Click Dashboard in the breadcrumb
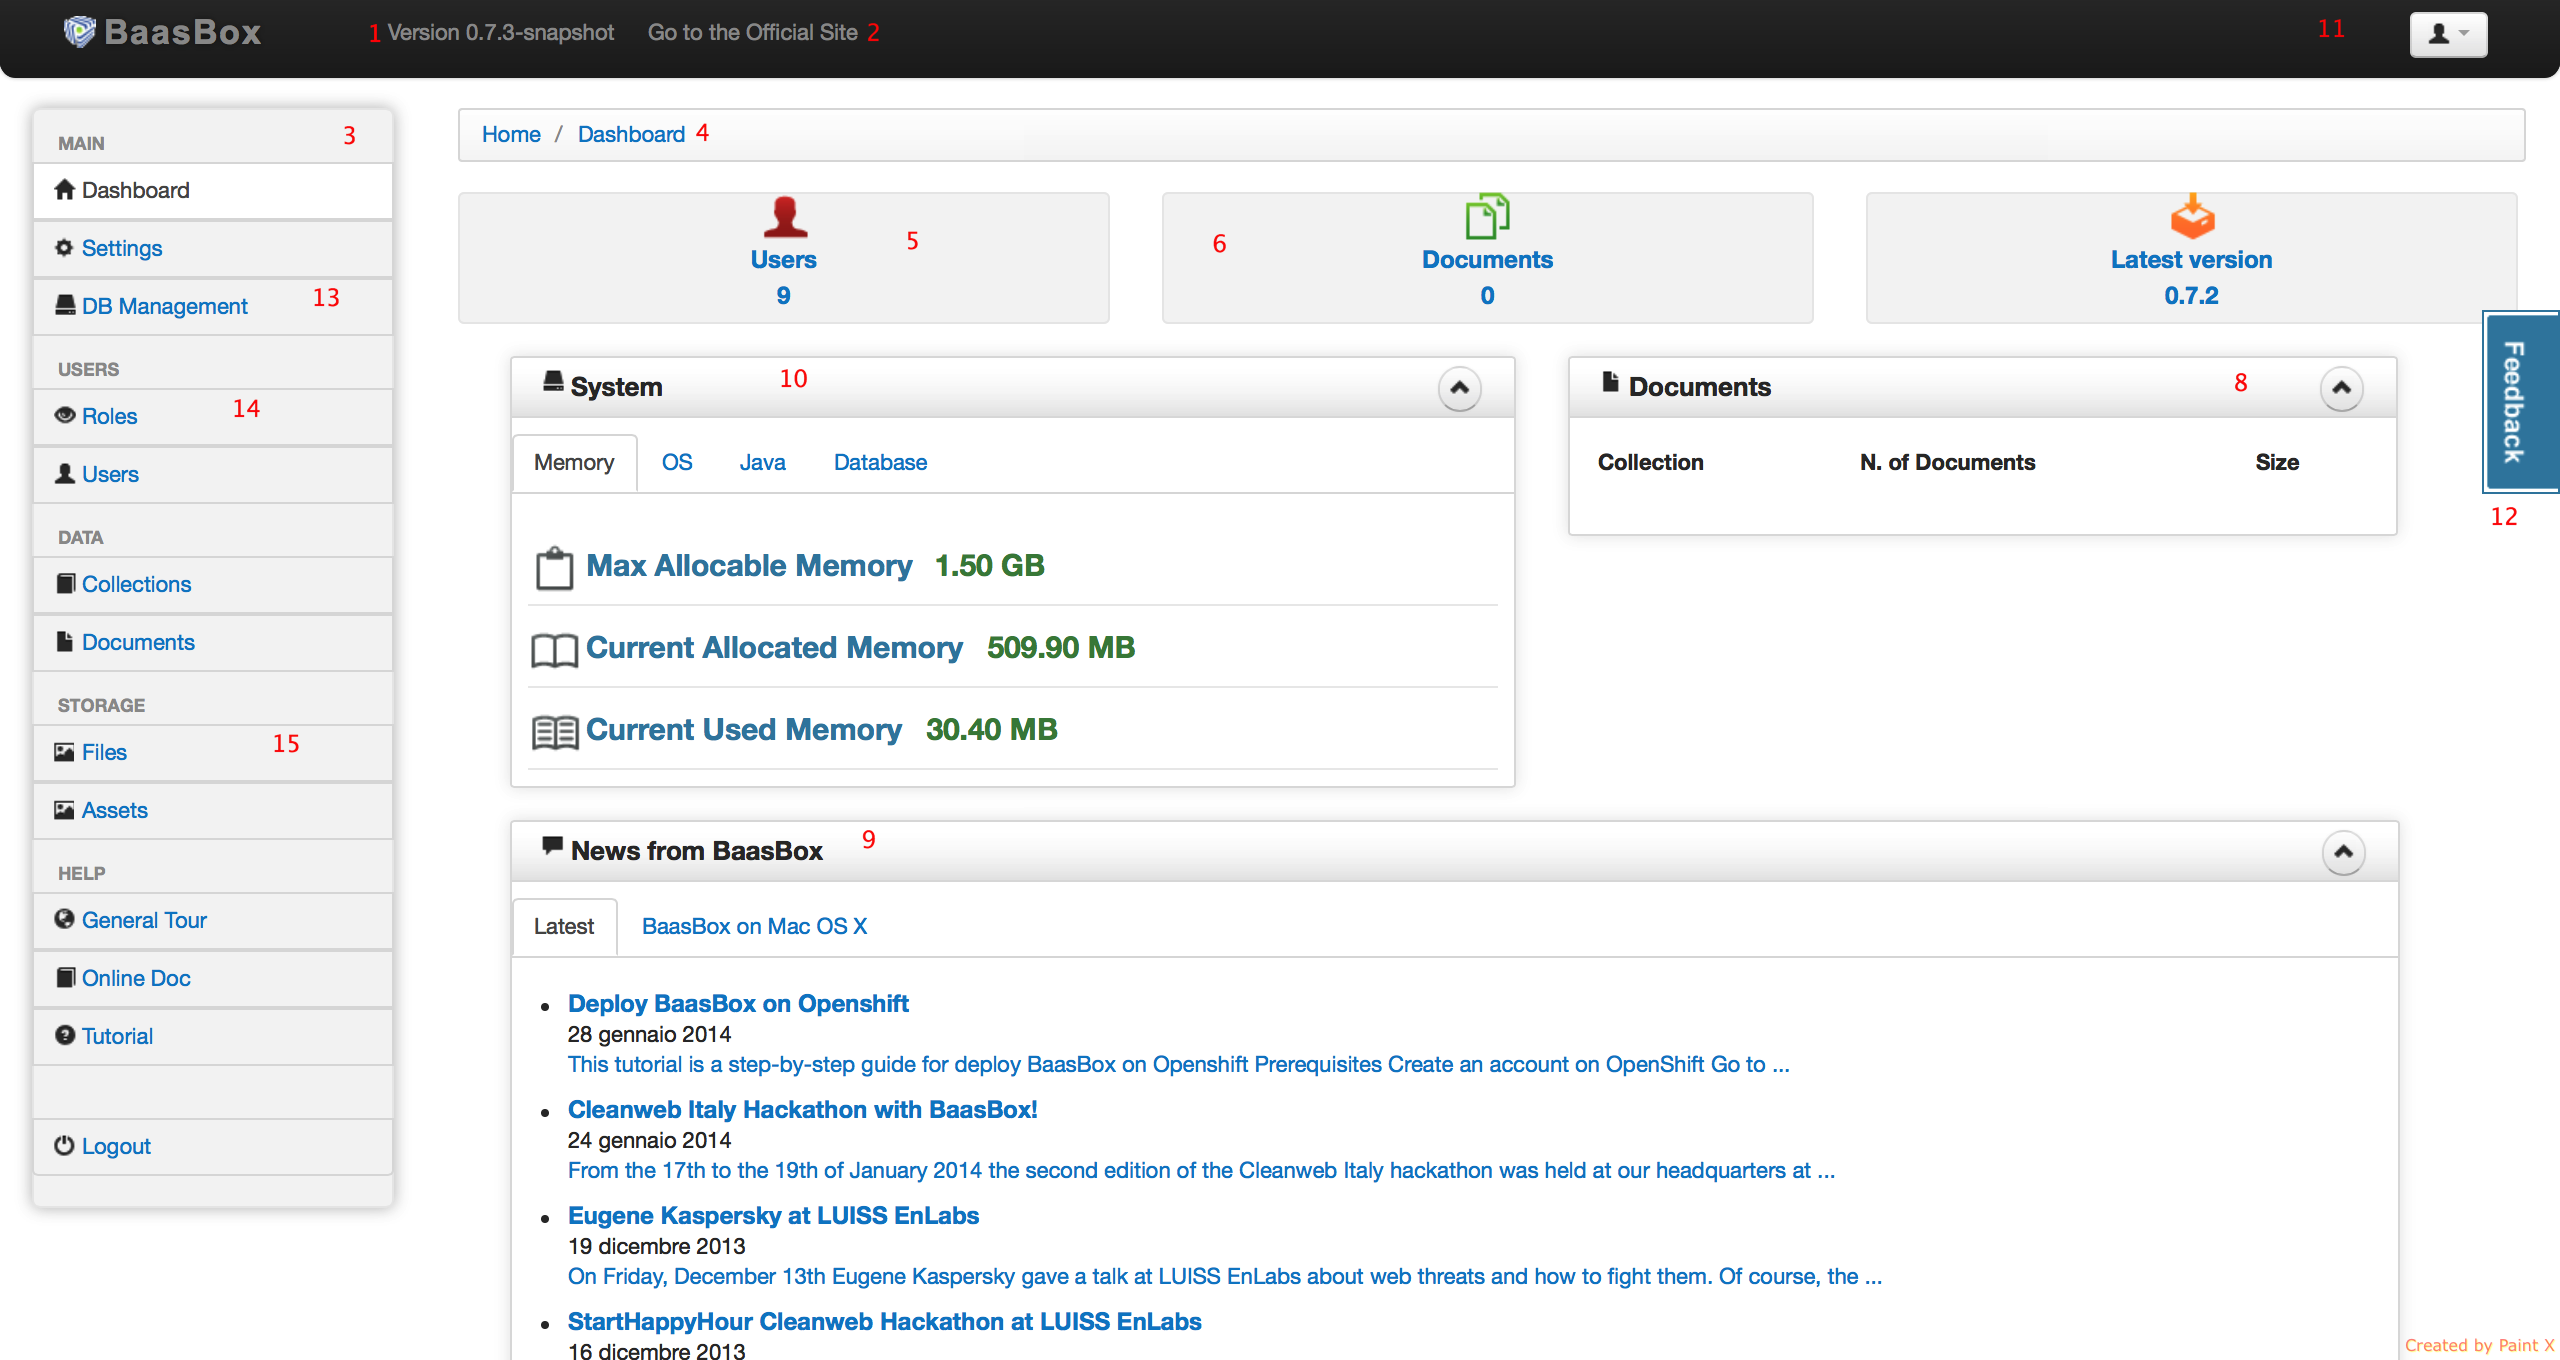The height and width of the screenshot is (1360, 2560). 631,134
